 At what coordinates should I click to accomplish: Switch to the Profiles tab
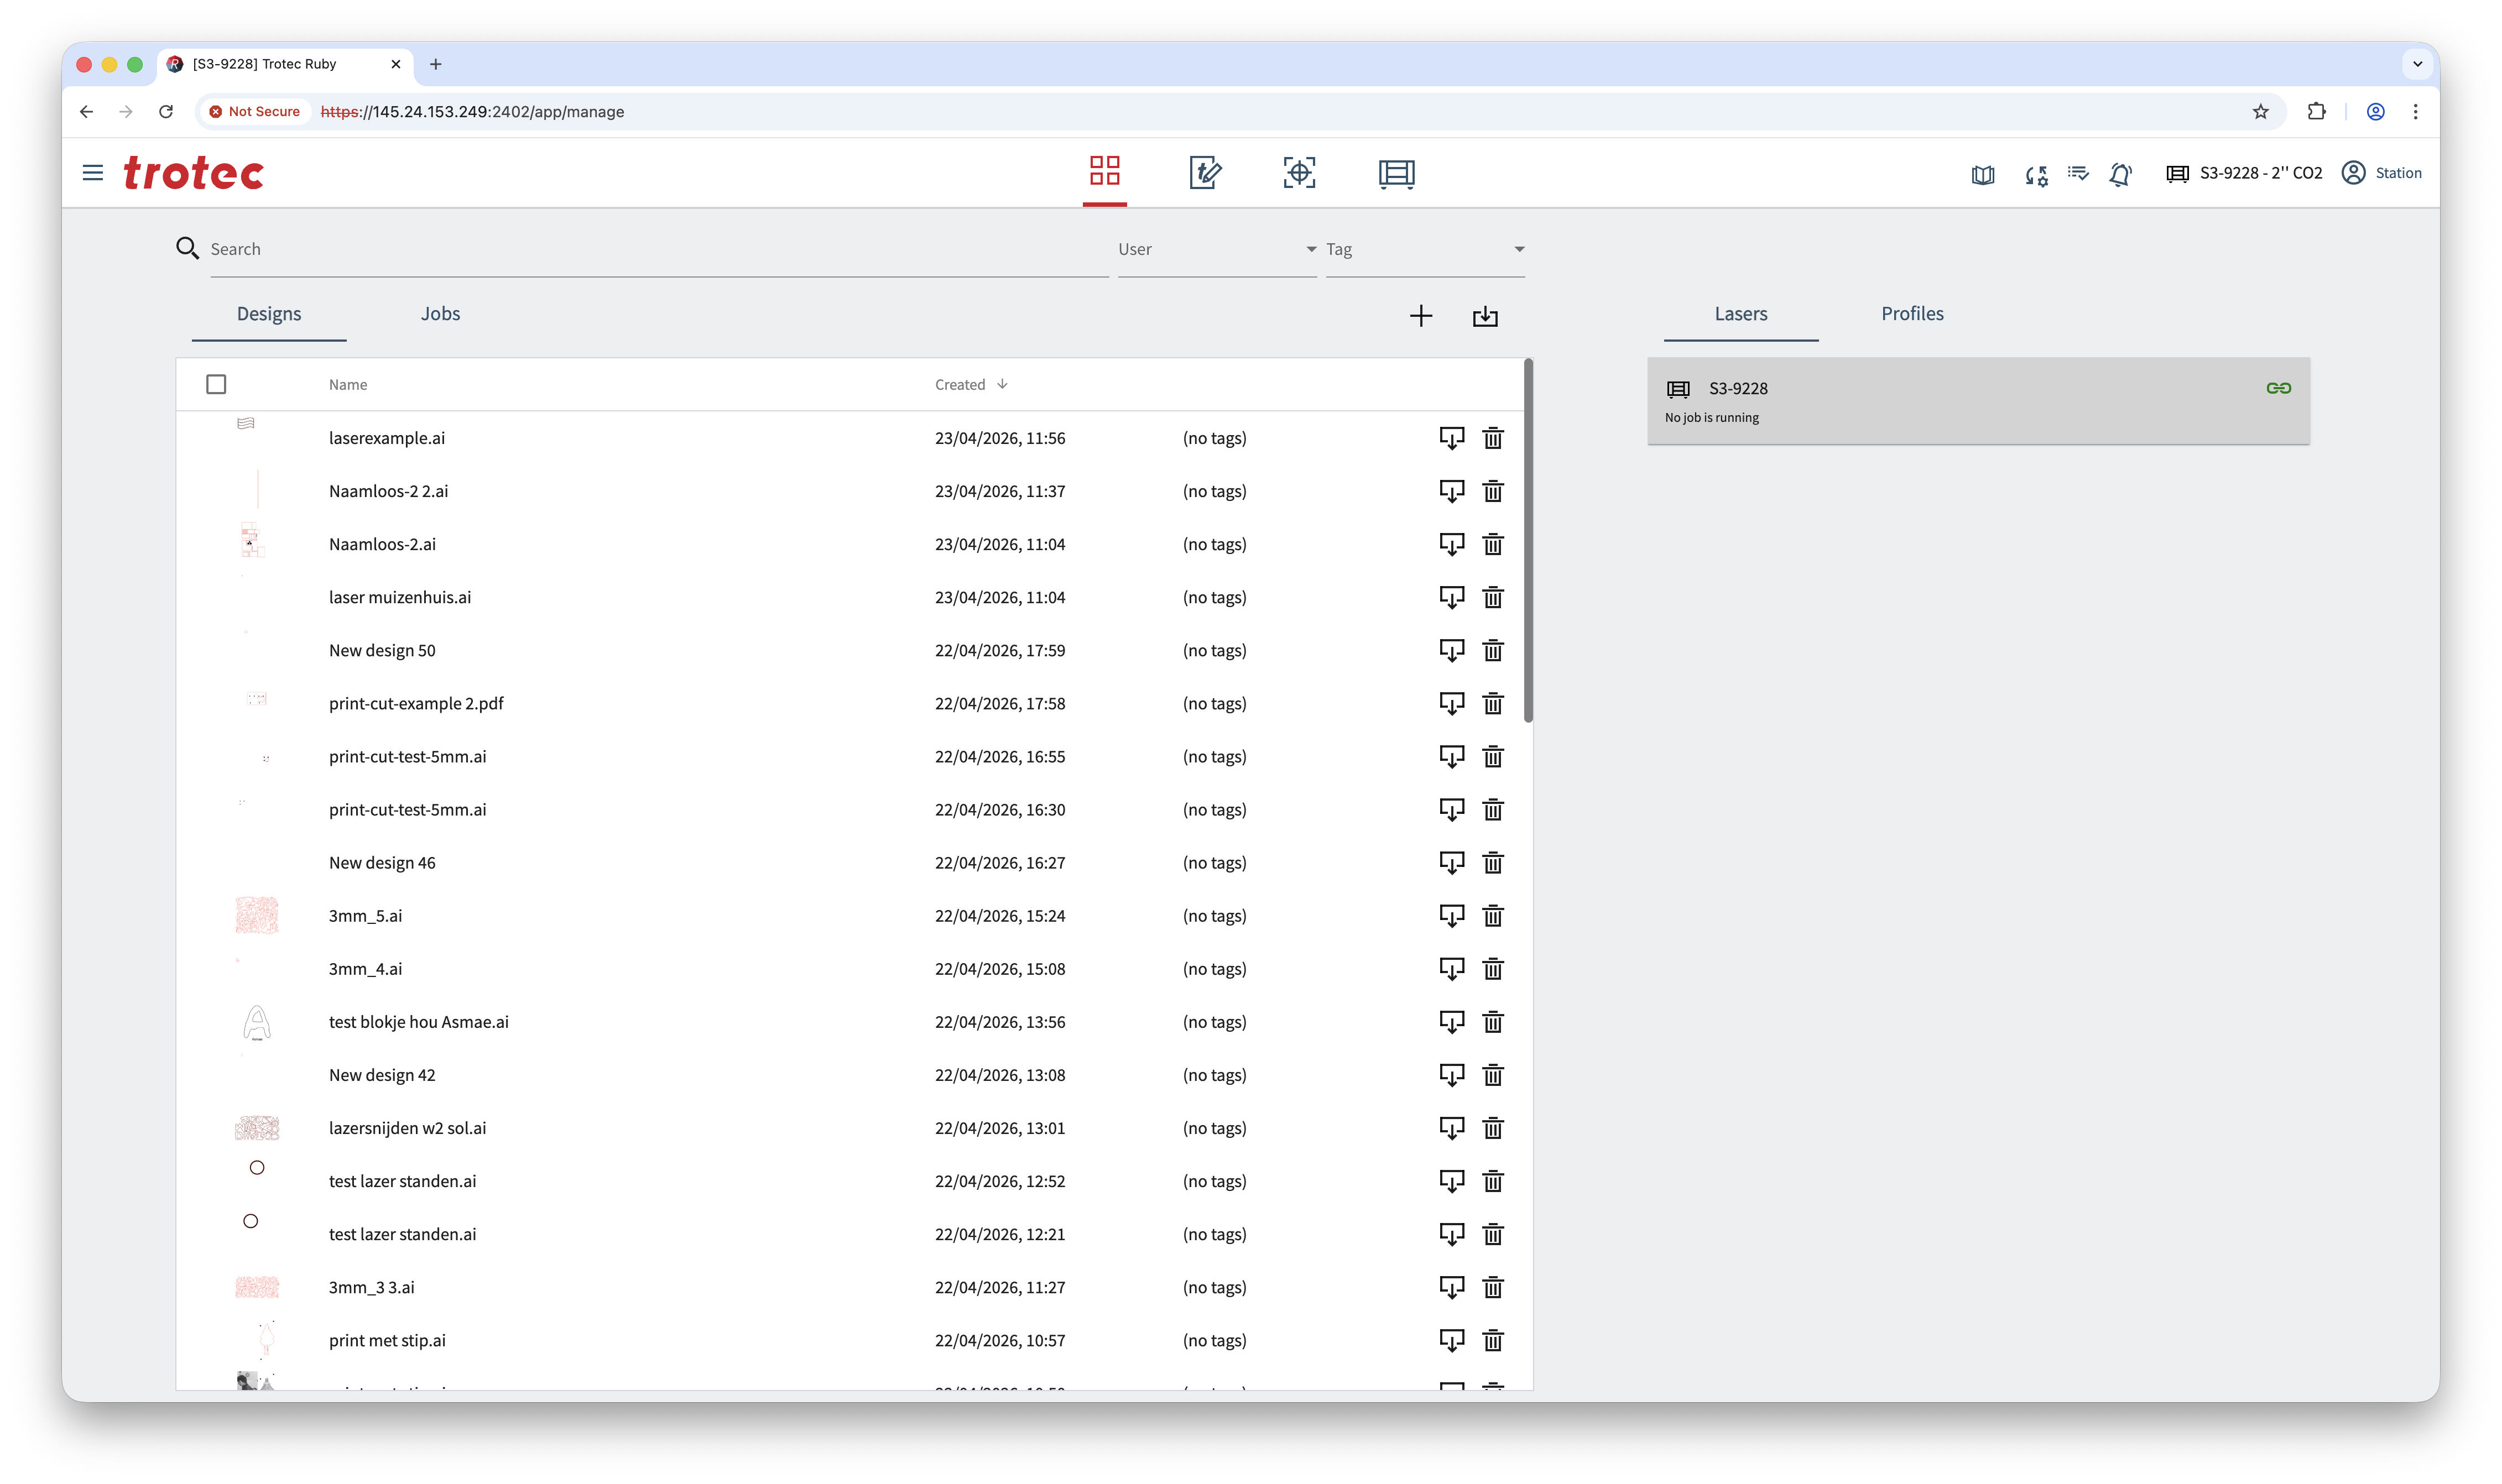(x=1912, y=314)
